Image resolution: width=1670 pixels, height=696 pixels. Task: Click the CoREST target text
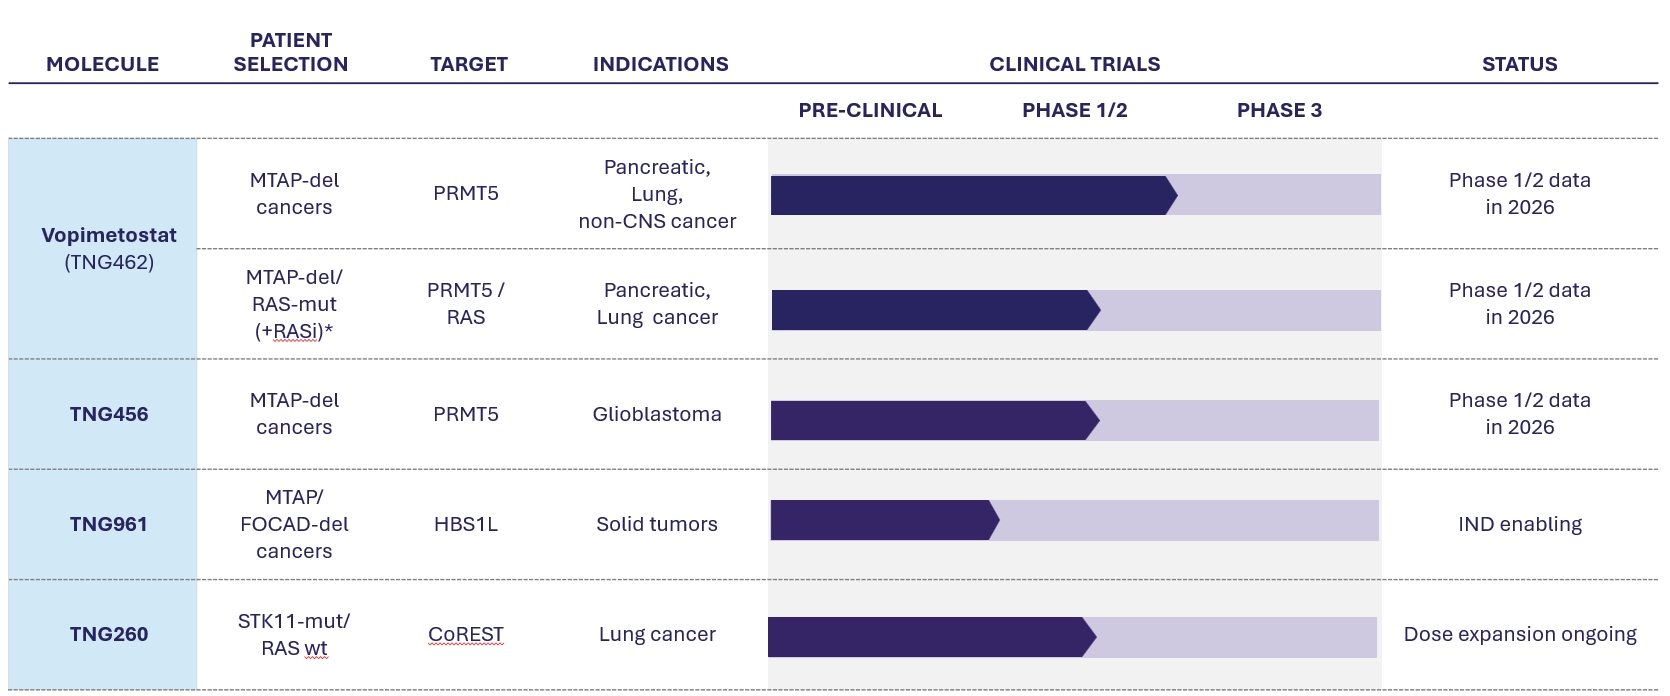[466, 634]
